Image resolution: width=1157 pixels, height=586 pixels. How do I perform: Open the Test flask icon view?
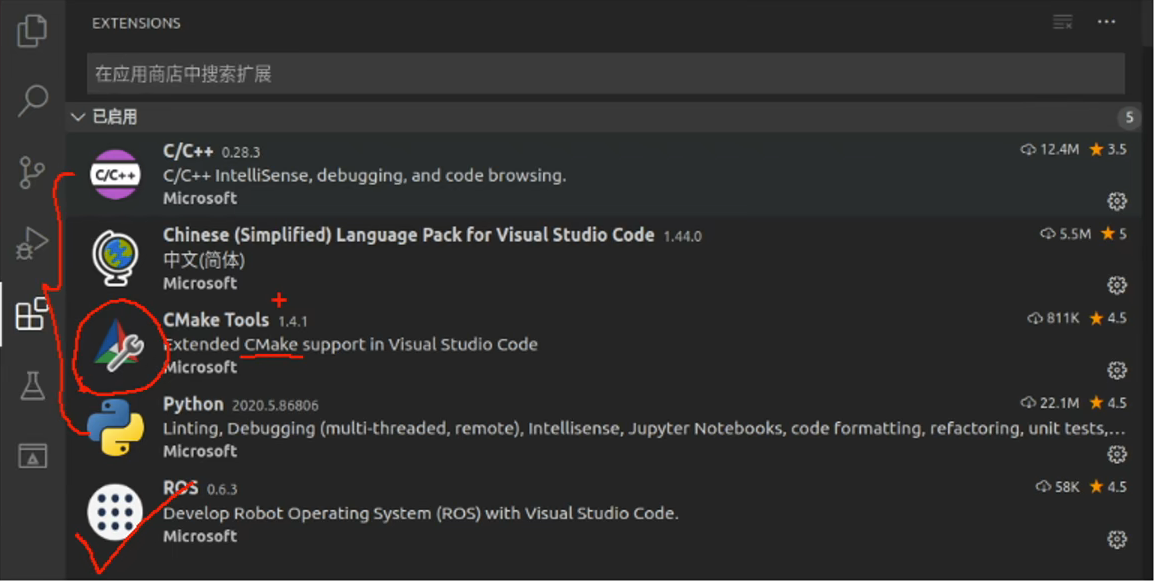click(32, 385)
